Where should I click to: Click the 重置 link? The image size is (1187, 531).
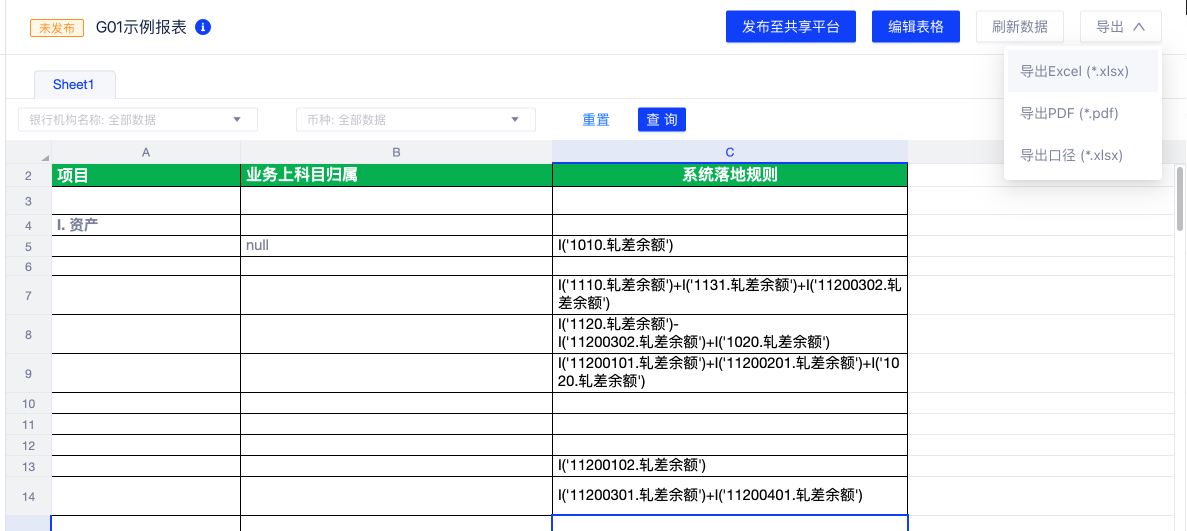pyautogui.click(x=596, y=120)
